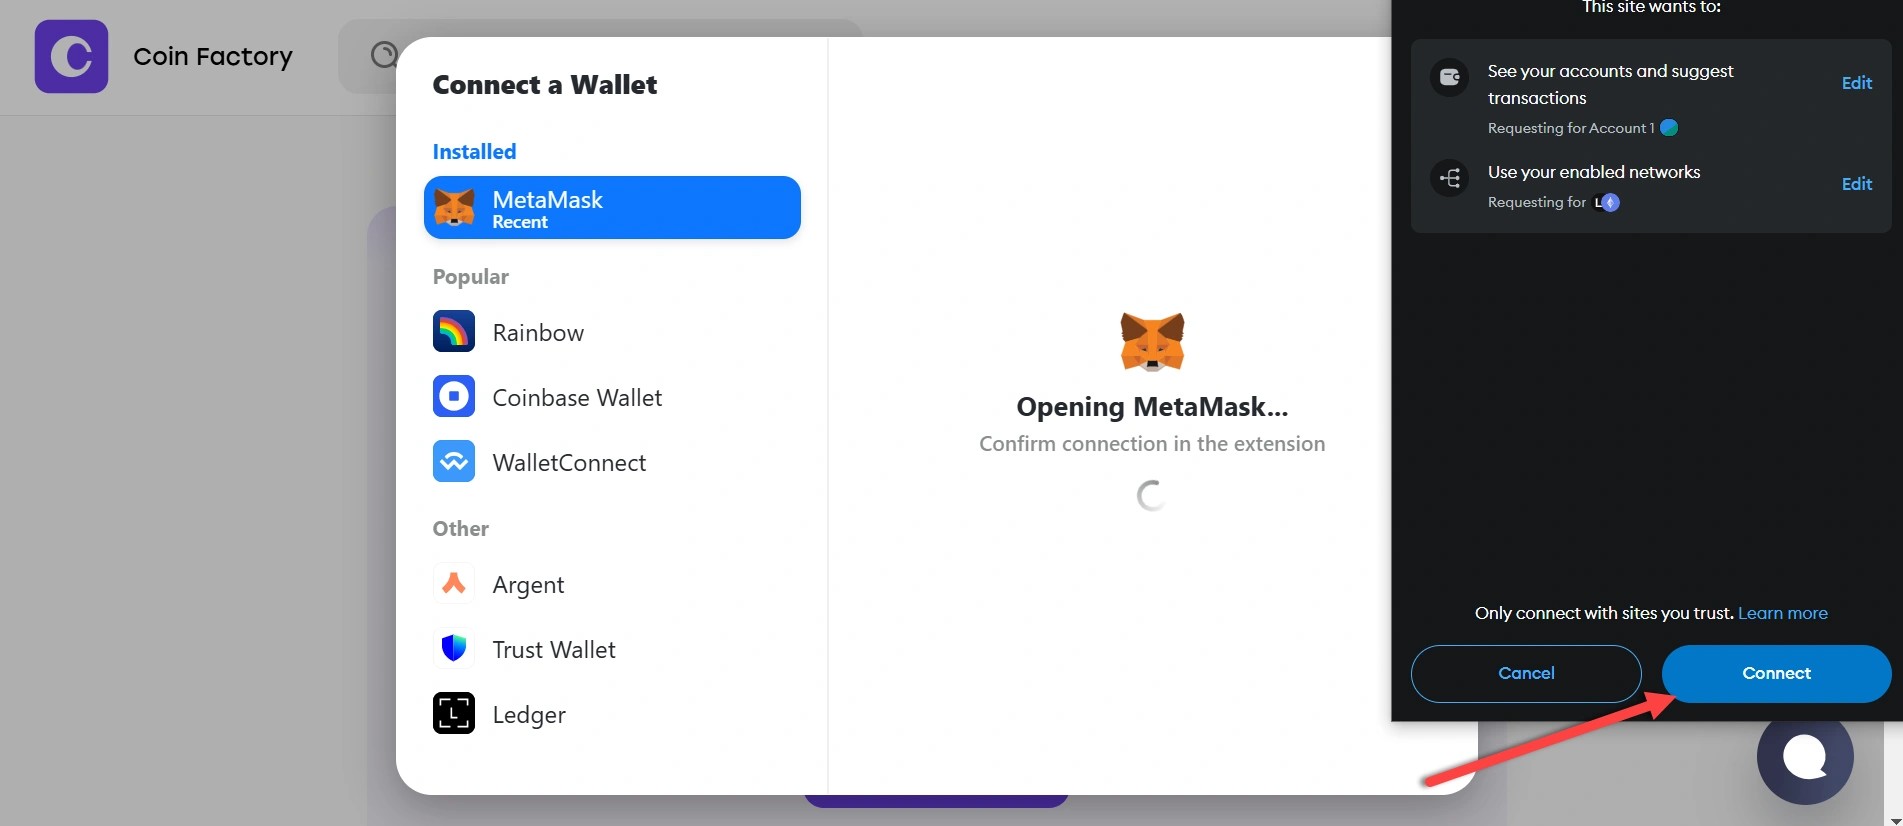Click the Ethereum network badge icon
The width and height of the screenshot is (1903, 826).
pyautogui.click(x=1610, y=202)
